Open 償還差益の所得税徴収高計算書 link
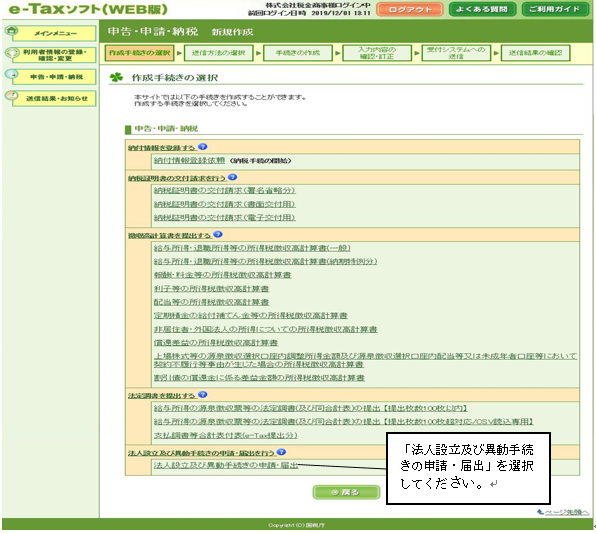 tap(216, 343)
